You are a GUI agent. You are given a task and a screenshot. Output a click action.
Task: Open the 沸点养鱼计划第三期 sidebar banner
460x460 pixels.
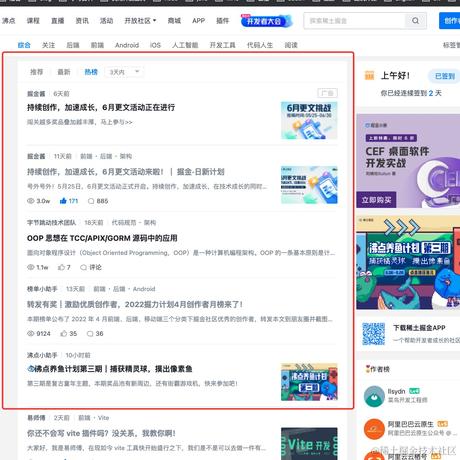[x=408, y=263]
